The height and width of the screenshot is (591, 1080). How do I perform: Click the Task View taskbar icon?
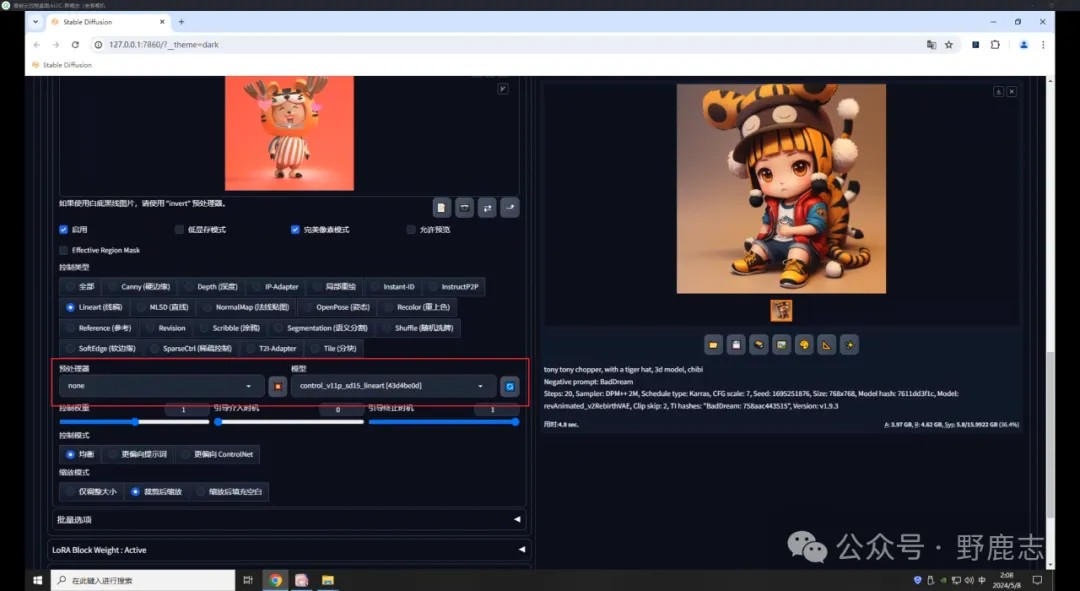248,580
